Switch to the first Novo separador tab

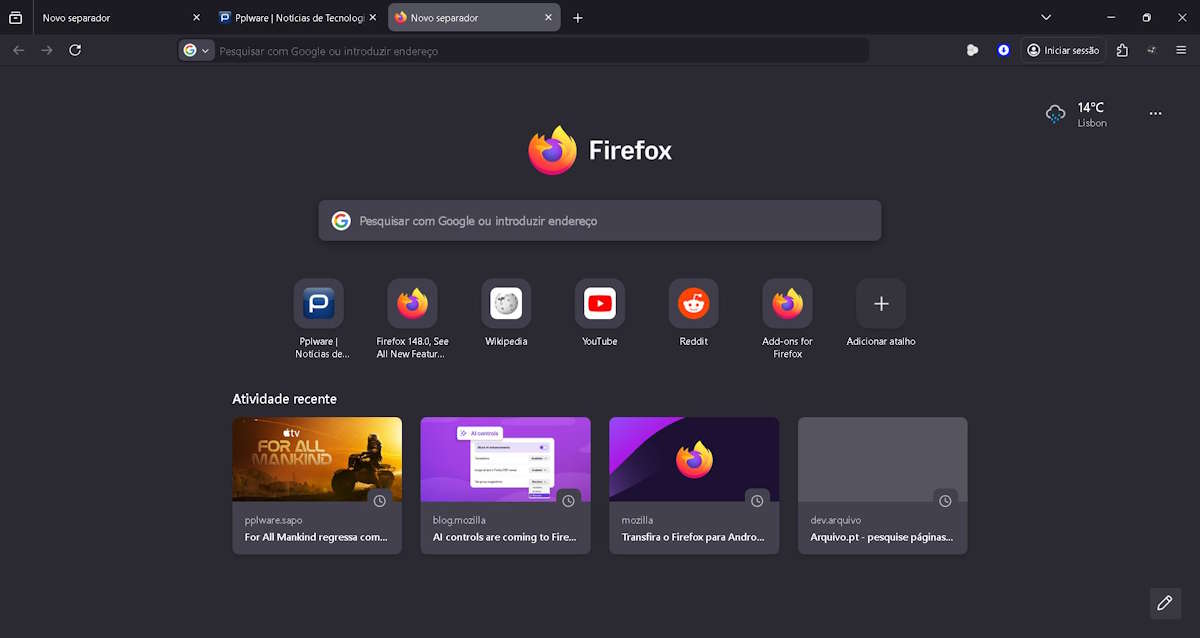[x=110, y=18]
